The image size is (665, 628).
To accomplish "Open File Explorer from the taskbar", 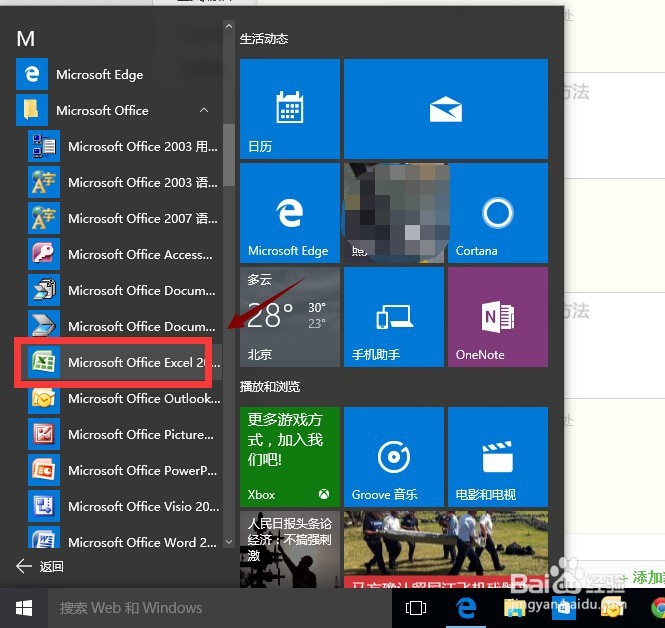I will click(x=515, y=608).
